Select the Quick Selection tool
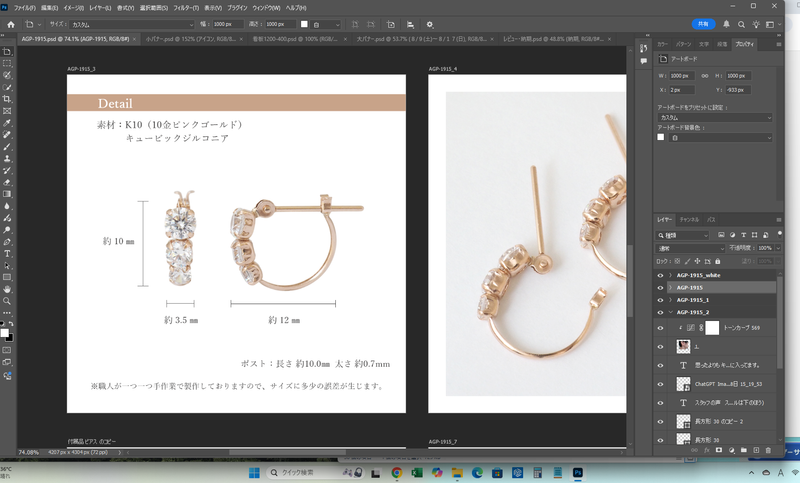800x483 pixels. coord(7,87)
